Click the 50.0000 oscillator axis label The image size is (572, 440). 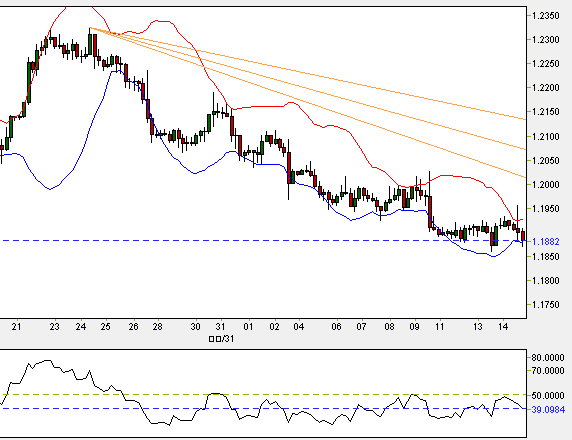click(548, 396)
